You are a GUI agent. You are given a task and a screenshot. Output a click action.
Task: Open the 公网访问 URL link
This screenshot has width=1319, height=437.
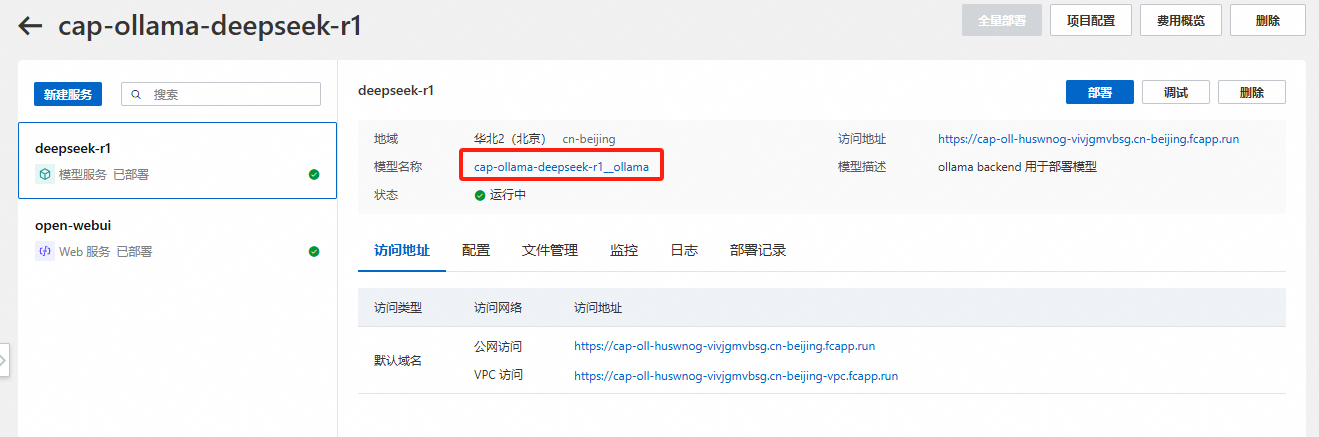tap(724, 347)
